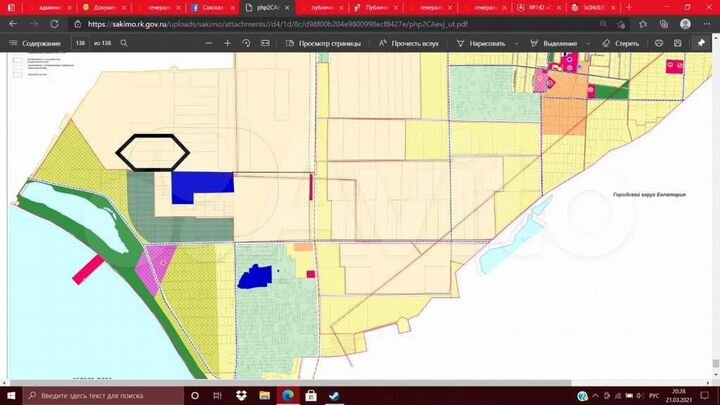The height and width of the screenshot is (405, 720).
Task: Click the page number field showing 138
Action: [x=80, y=43]
